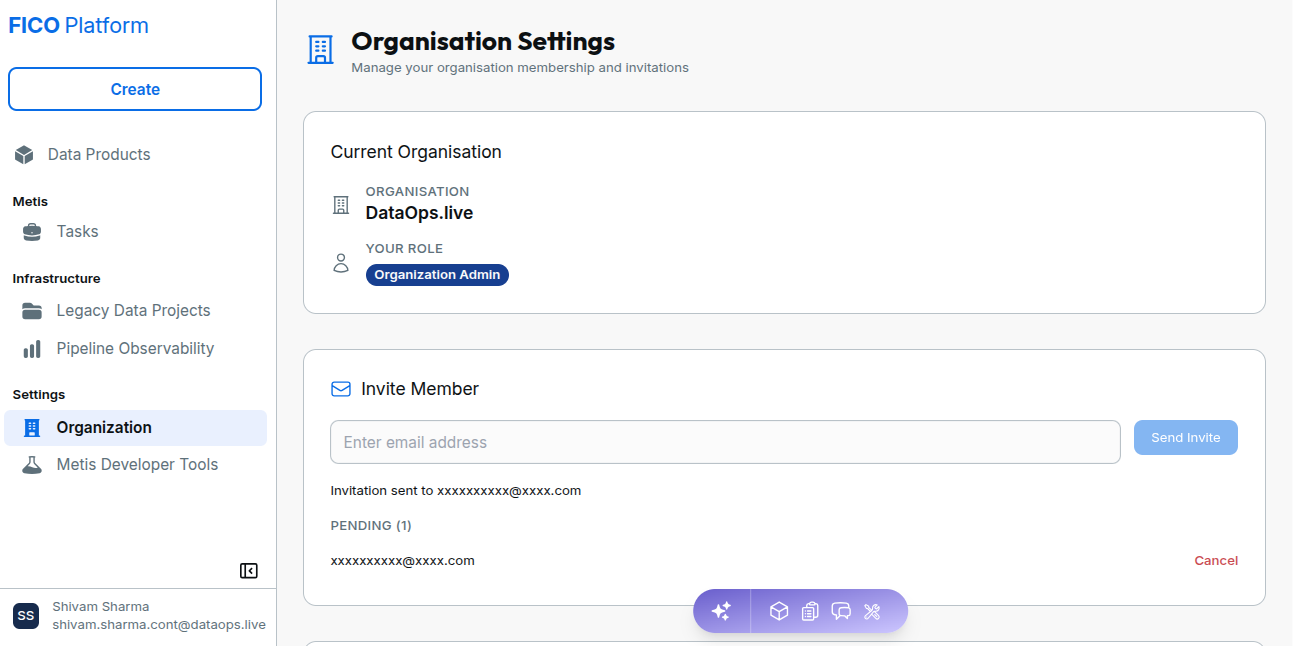Click the 'Invitation sent to' confirmation message
1293x646 pixels.
(456, 491)
